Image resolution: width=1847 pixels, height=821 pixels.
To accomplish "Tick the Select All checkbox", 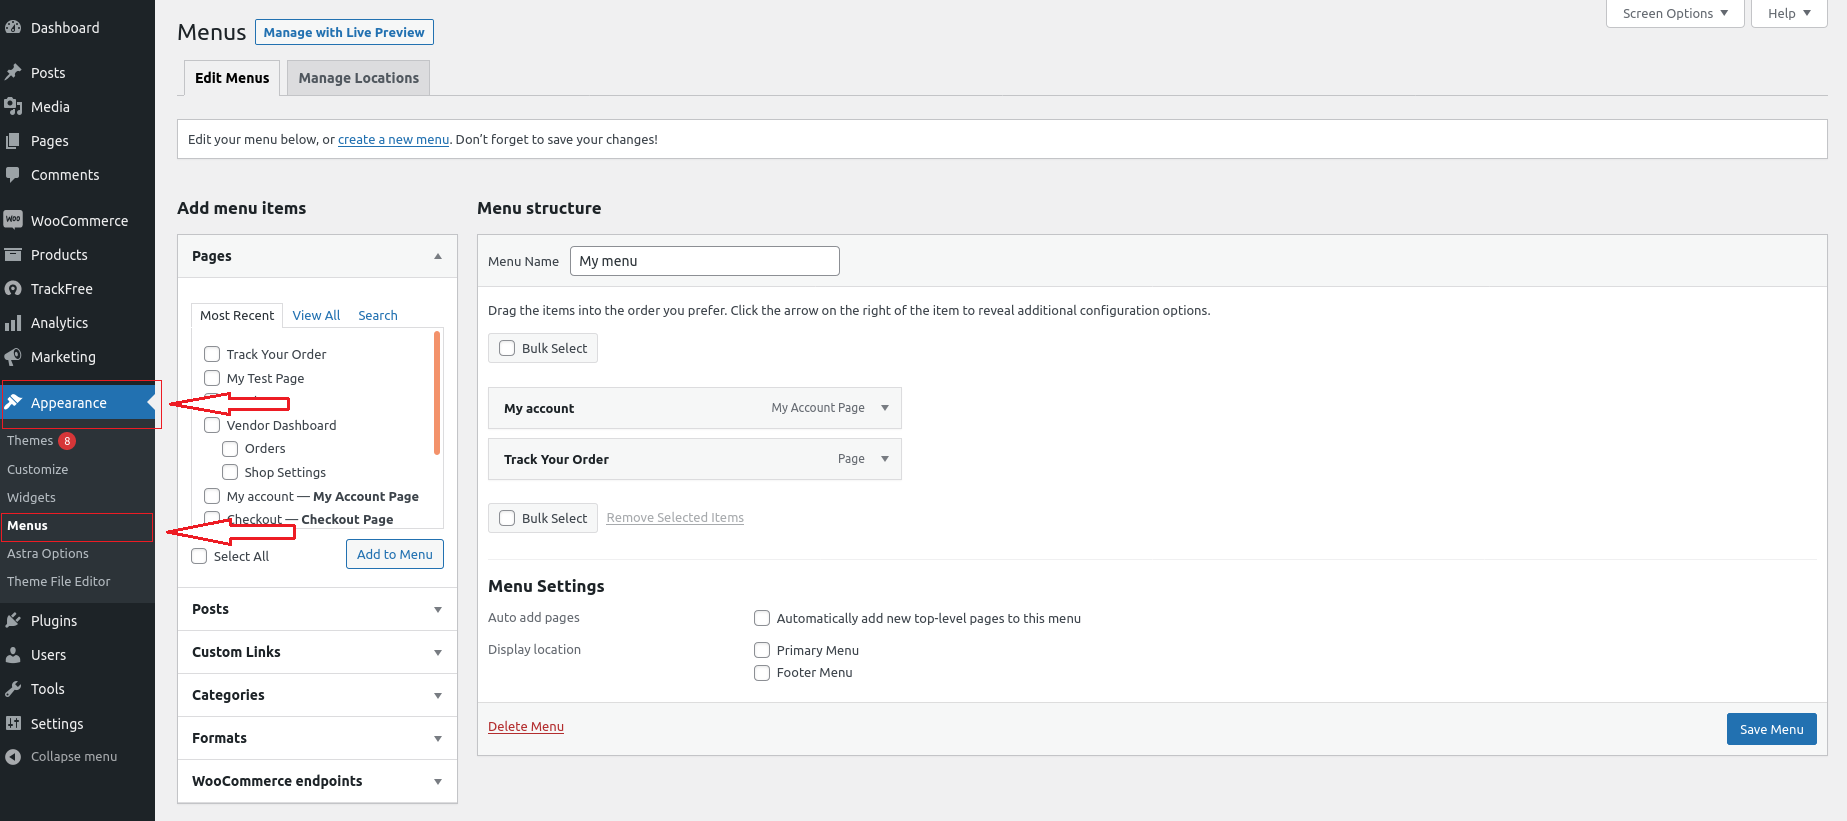I will point(199,556).
